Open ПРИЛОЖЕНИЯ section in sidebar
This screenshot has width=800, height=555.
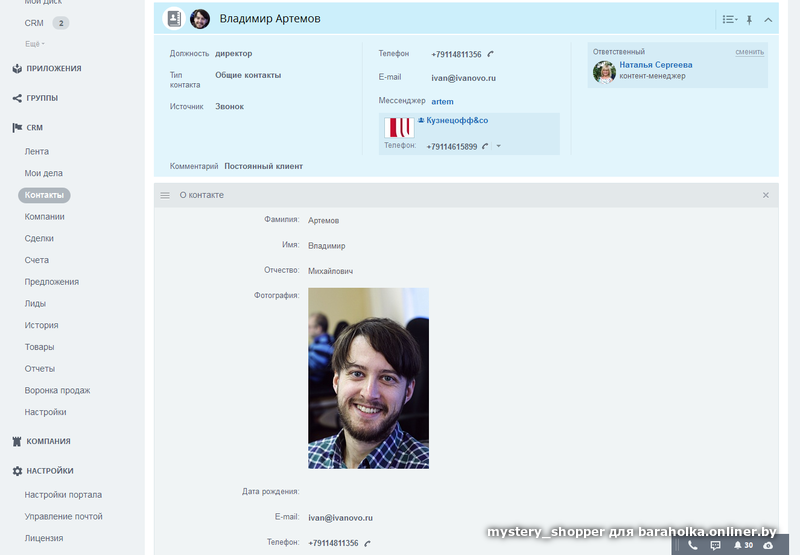[x=54, y=68]
